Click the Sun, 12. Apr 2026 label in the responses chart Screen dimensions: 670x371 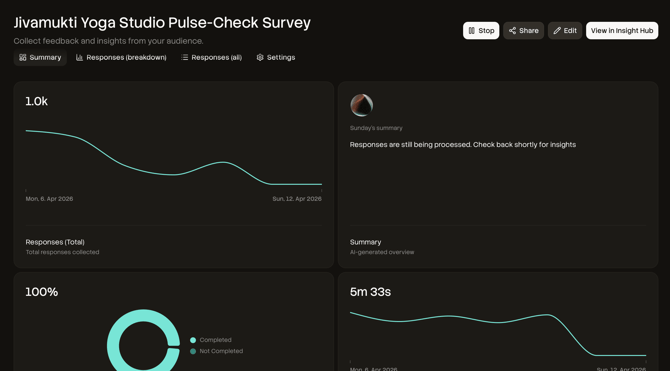297,199
